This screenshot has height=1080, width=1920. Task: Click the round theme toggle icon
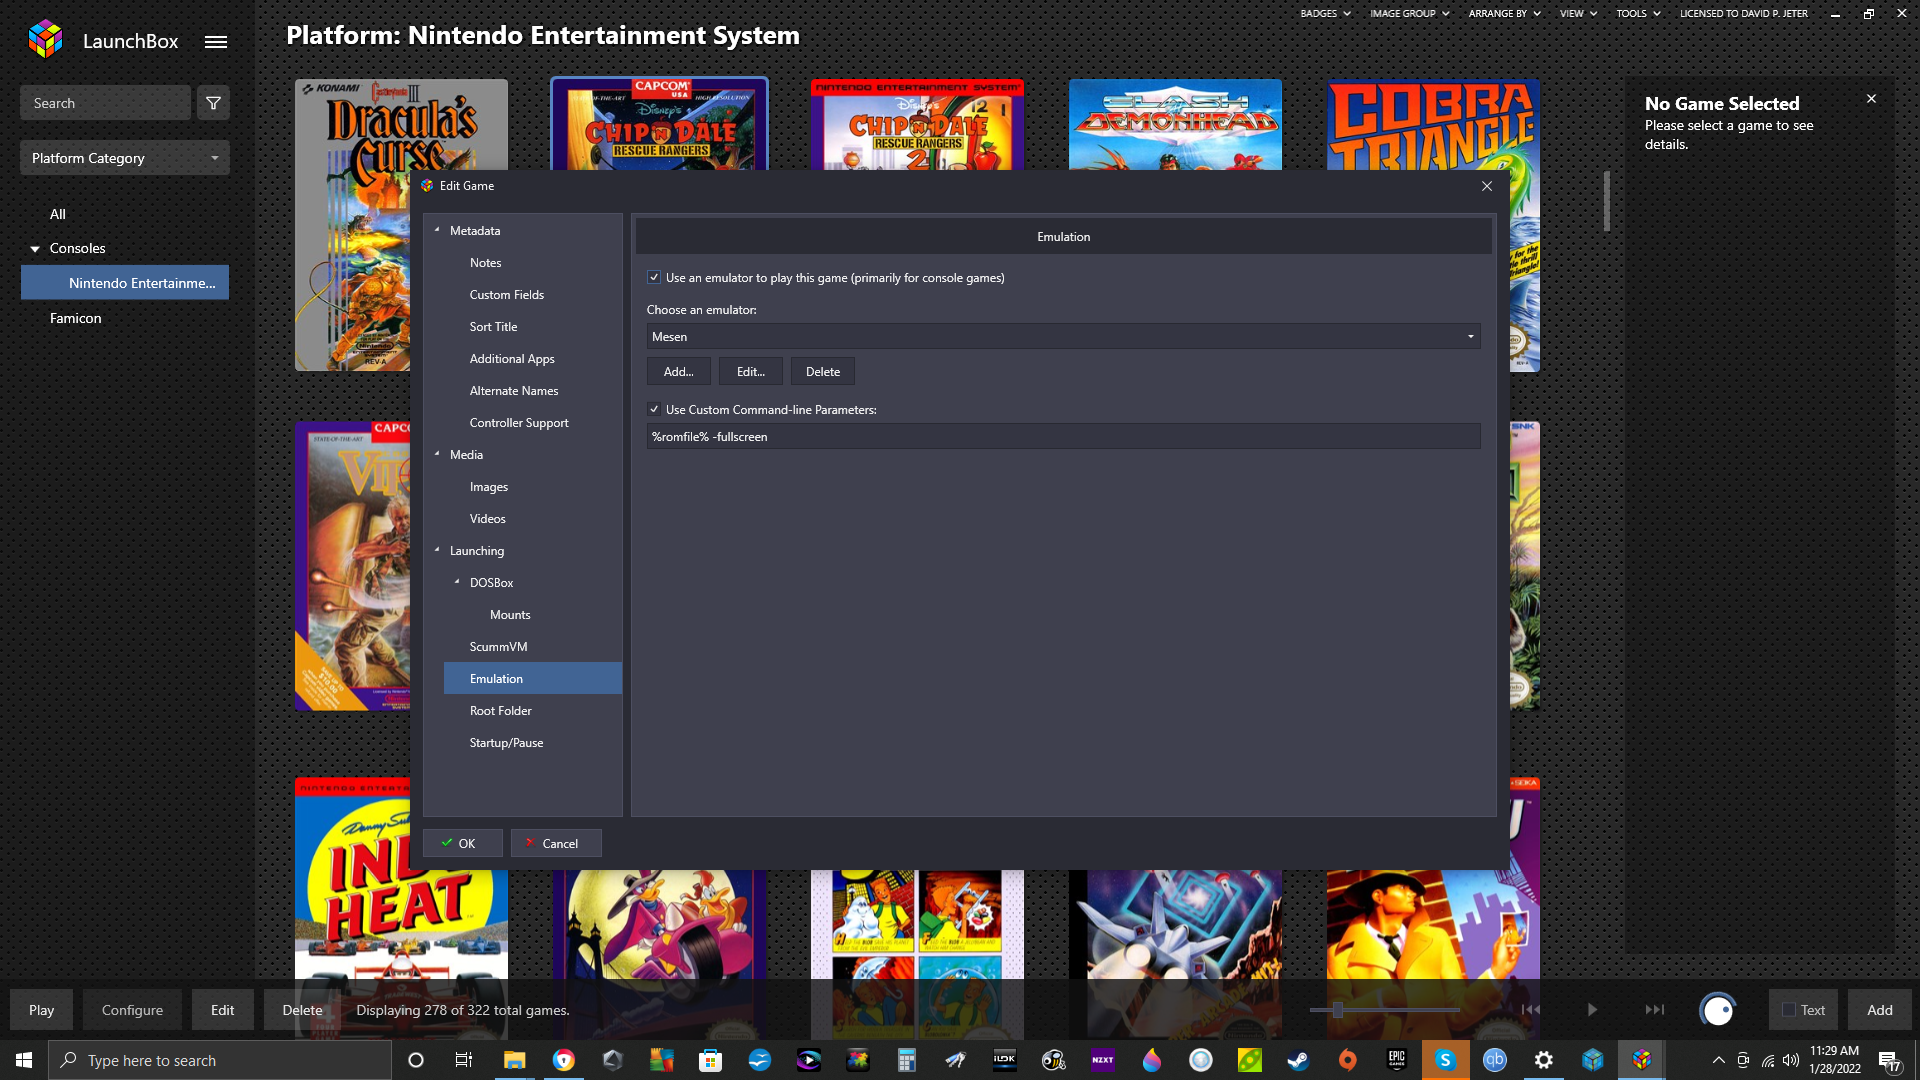(x=1717, y=1010)
